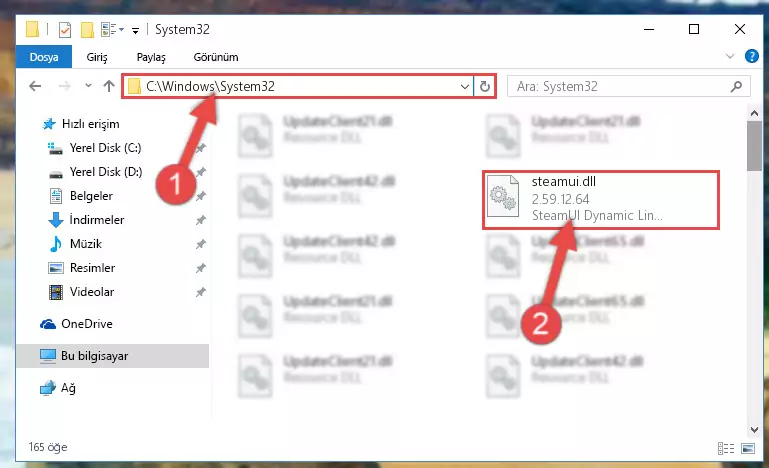The height and width of the screenshot is (468, 769).
Task: Open the Görünüm ribbon tab
Action: click(216, 57)
